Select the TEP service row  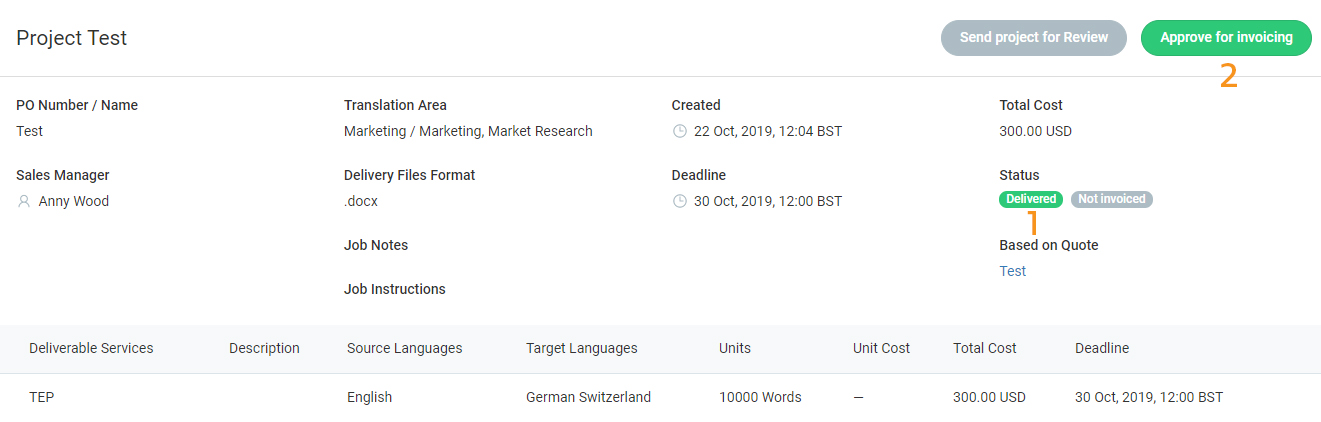pyautogui.click(x=42, y=397)
